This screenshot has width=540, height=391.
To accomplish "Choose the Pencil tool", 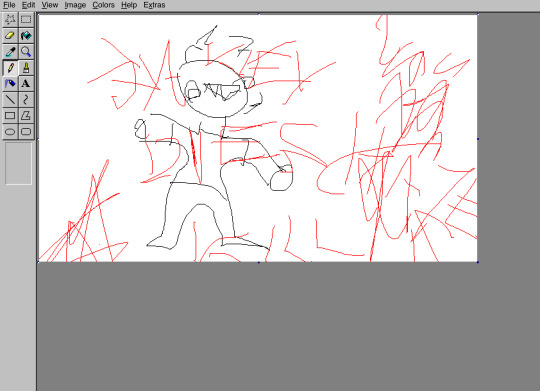I will tap(10, 68).
